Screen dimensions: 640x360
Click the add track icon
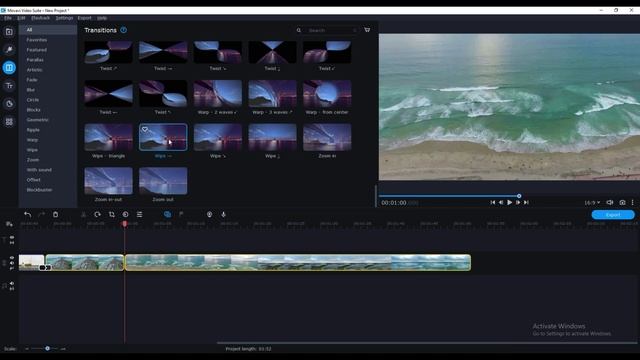point(9,224)
